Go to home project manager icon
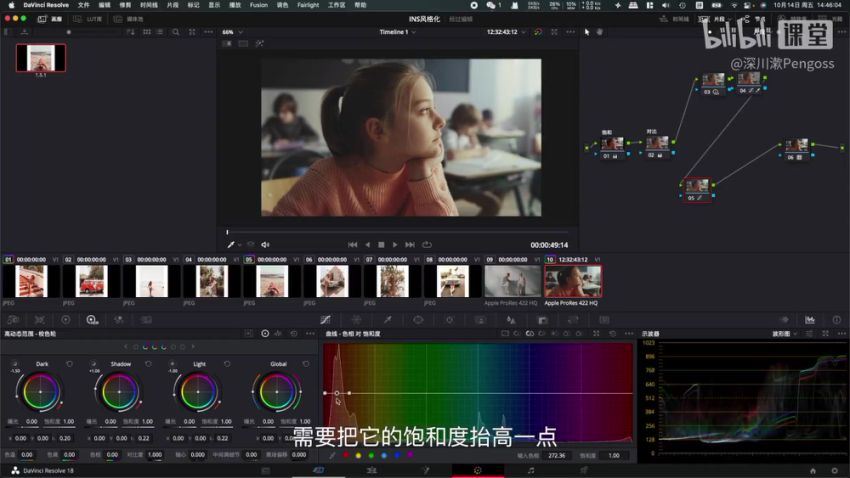This screenshot has height=478, width=850. coord(812,470)
